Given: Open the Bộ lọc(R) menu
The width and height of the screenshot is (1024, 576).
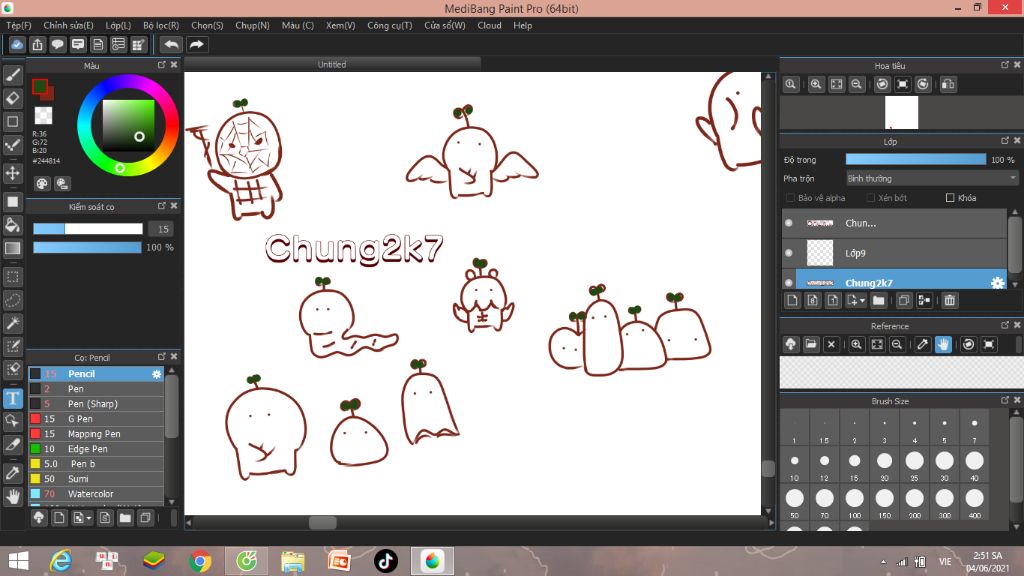Looking at the screenshot, I should (161, 25).
